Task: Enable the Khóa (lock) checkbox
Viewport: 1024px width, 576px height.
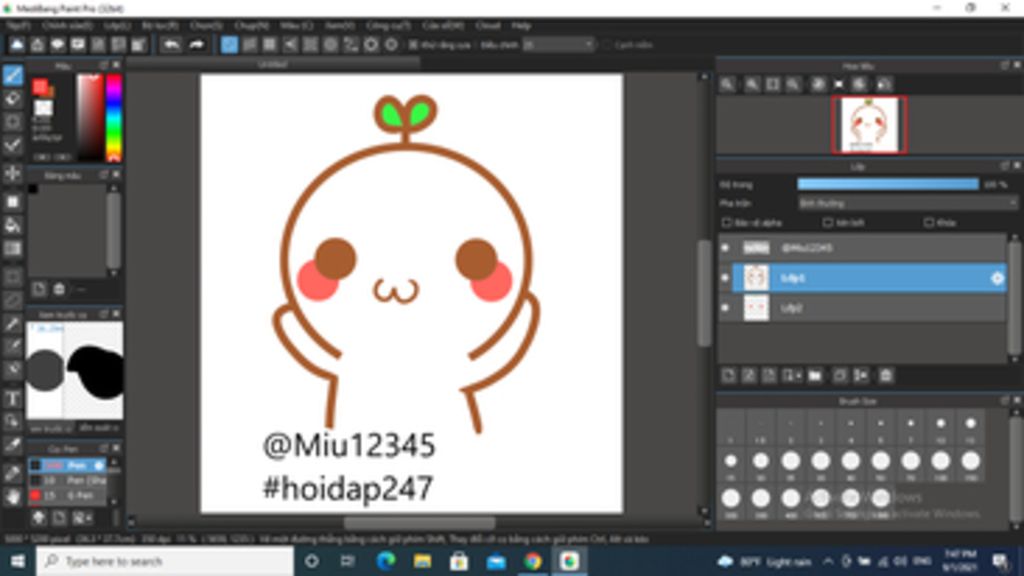Action: (x=927, y=222)
